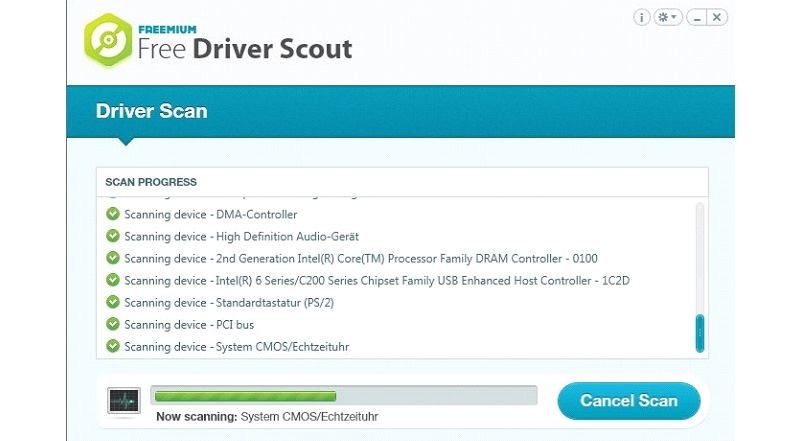Cancel the running driver scan

pyautogui.click(x=629, y=401)
